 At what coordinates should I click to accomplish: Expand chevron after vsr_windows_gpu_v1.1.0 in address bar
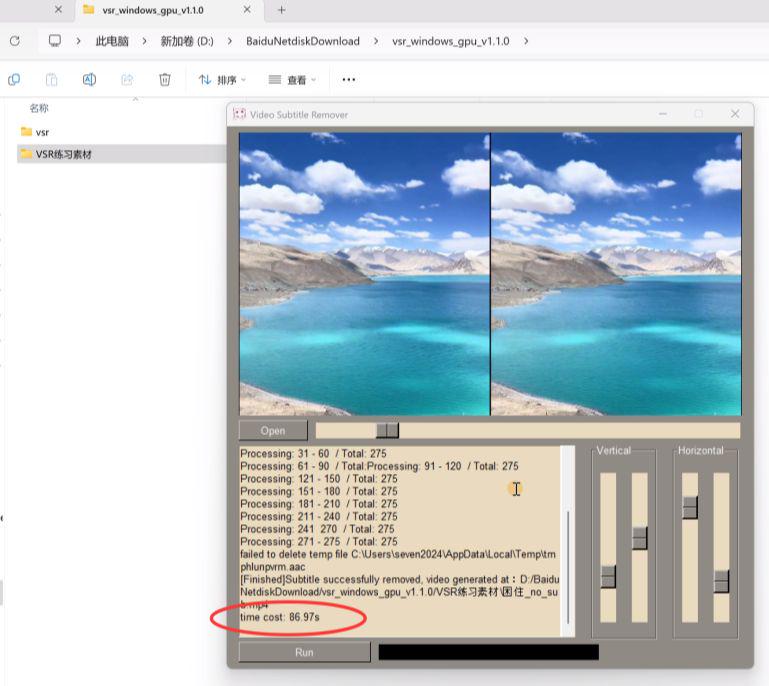(x=526, y=41)
